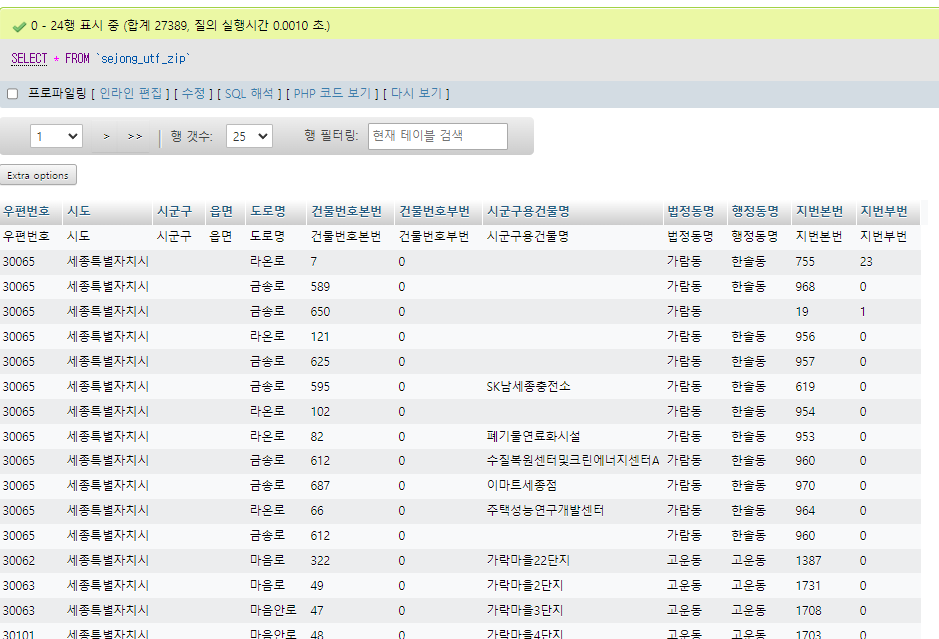Viewport: 939px width, 639px height.
Task: Sort by 건물번호부번 column header
Action: 434,211
